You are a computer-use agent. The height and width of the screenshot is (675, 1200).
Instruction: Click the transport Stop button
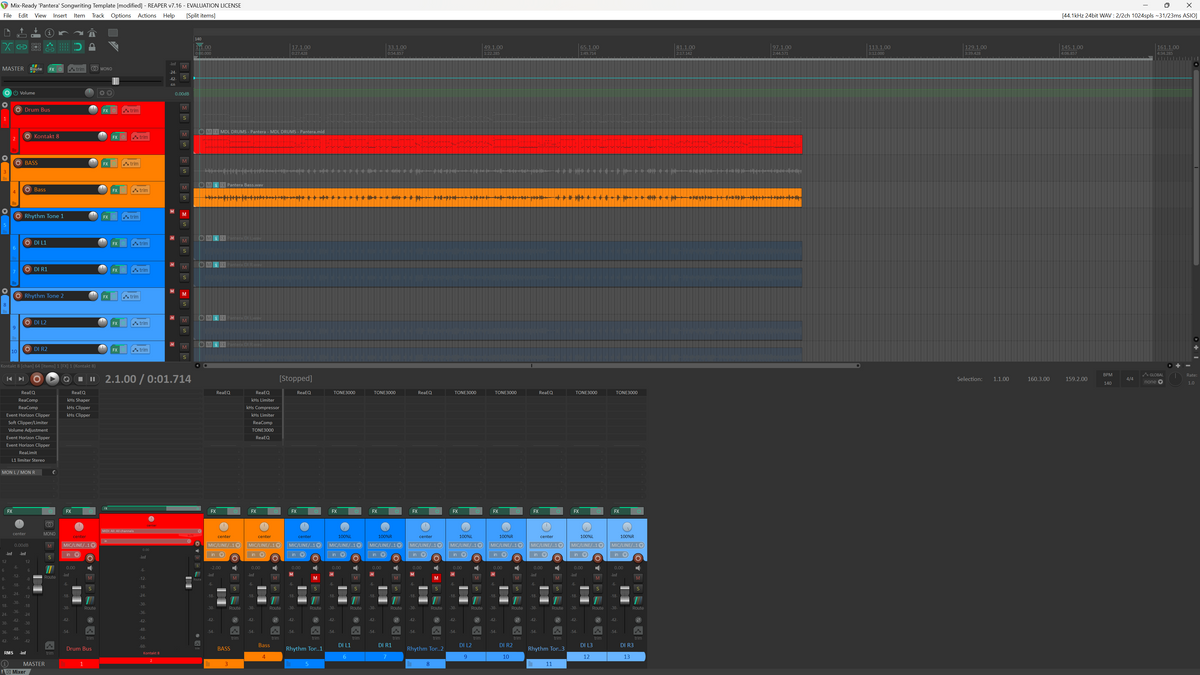pyautogui.click(x=80, y=379)
